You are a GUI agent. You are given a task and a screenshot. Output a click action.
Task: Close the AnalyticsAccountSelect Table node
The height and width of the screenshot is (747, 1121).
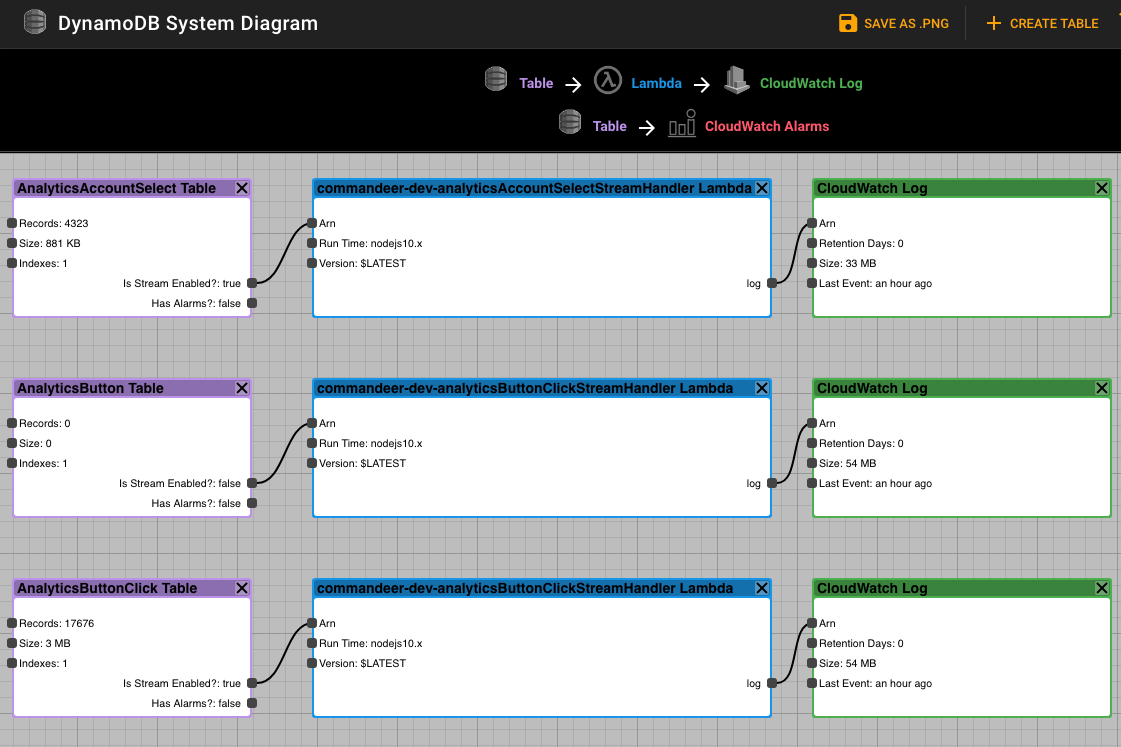pos(242,188)
